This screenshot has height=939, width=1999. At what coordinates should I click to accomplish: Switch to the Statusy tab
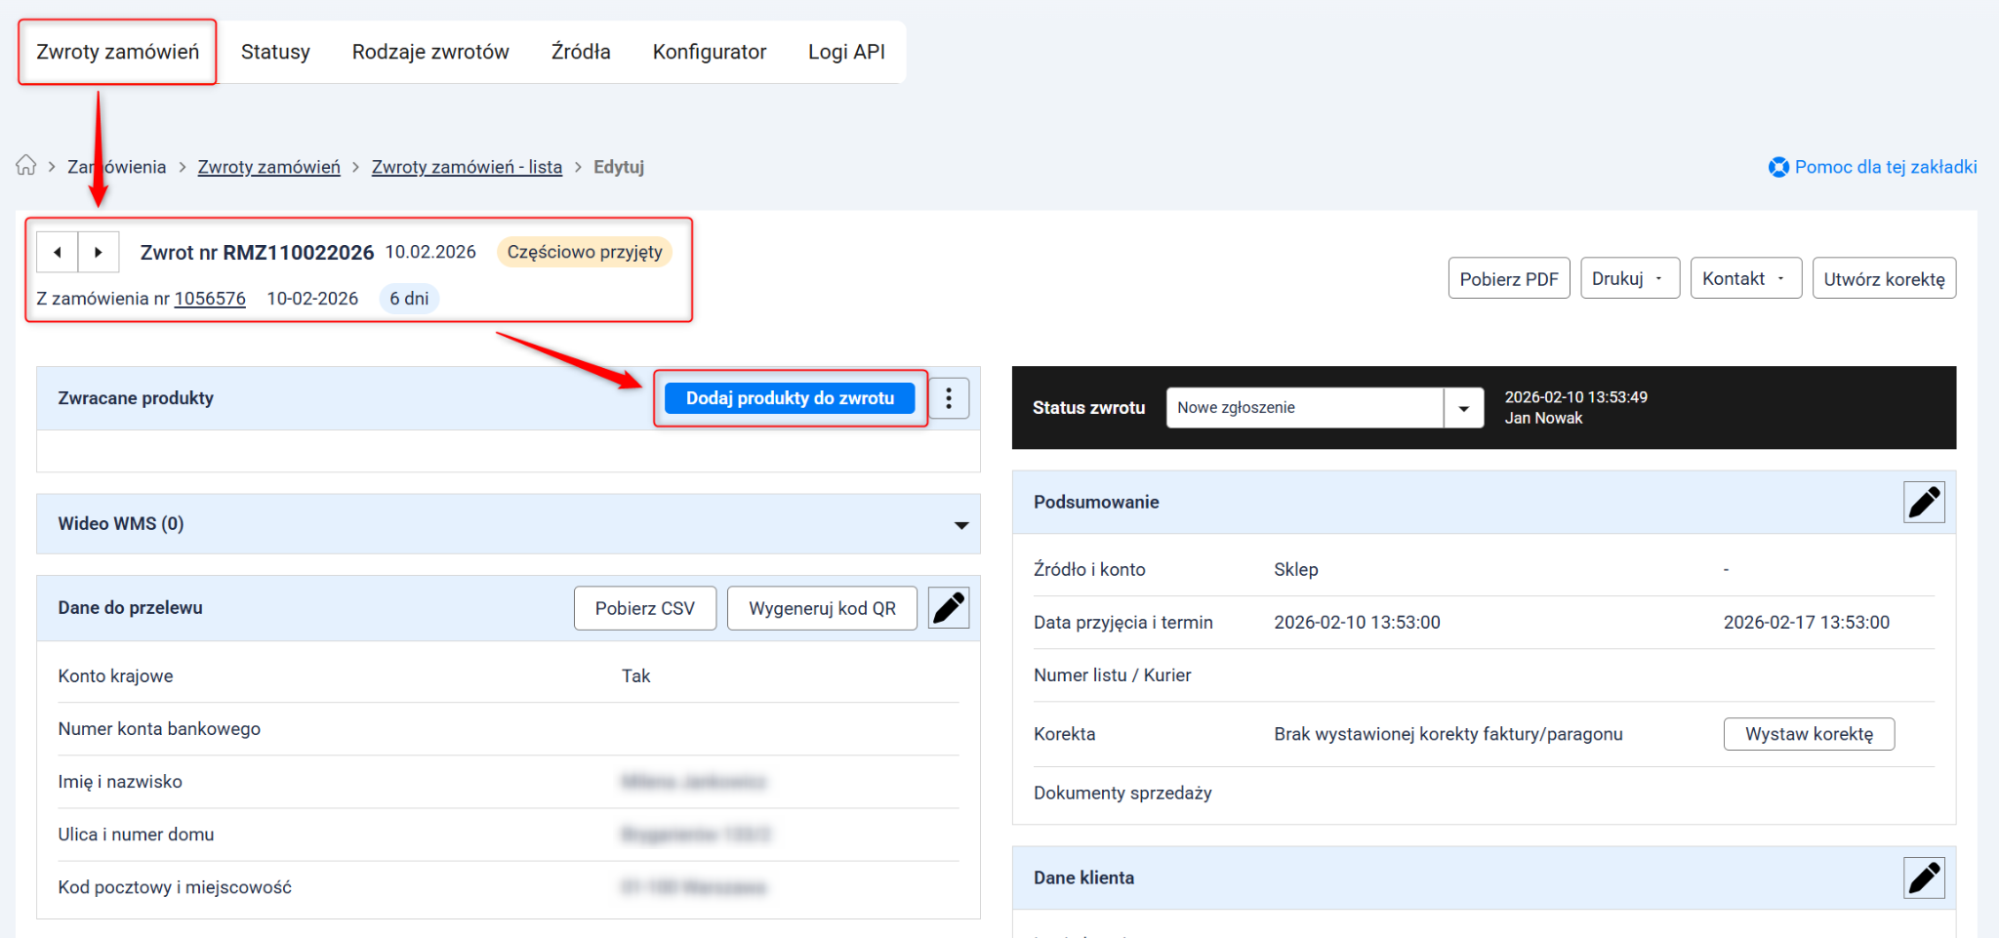(275, 52)
